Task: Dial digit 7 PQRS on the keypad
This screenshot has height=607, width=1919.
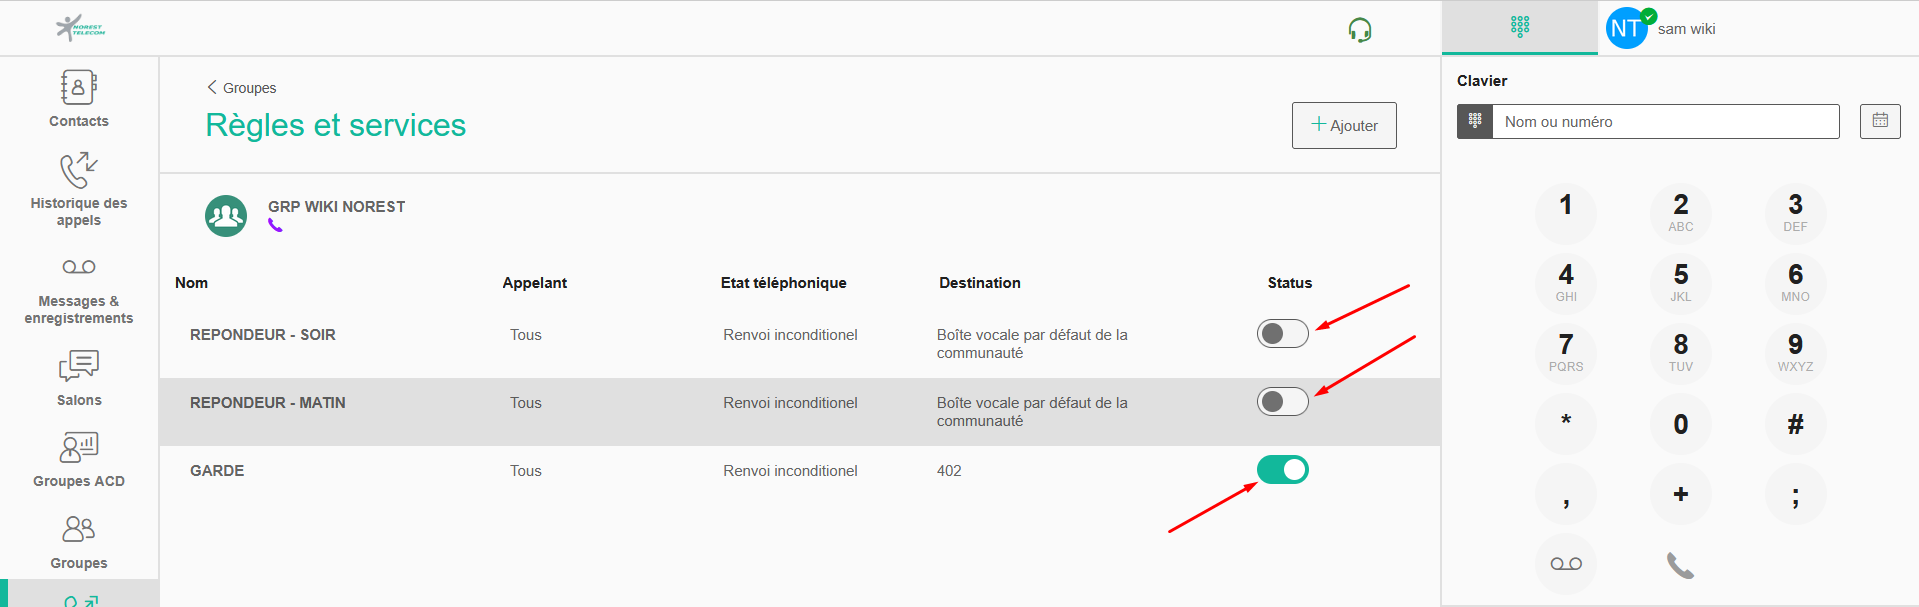Action: coord(1566,353)
